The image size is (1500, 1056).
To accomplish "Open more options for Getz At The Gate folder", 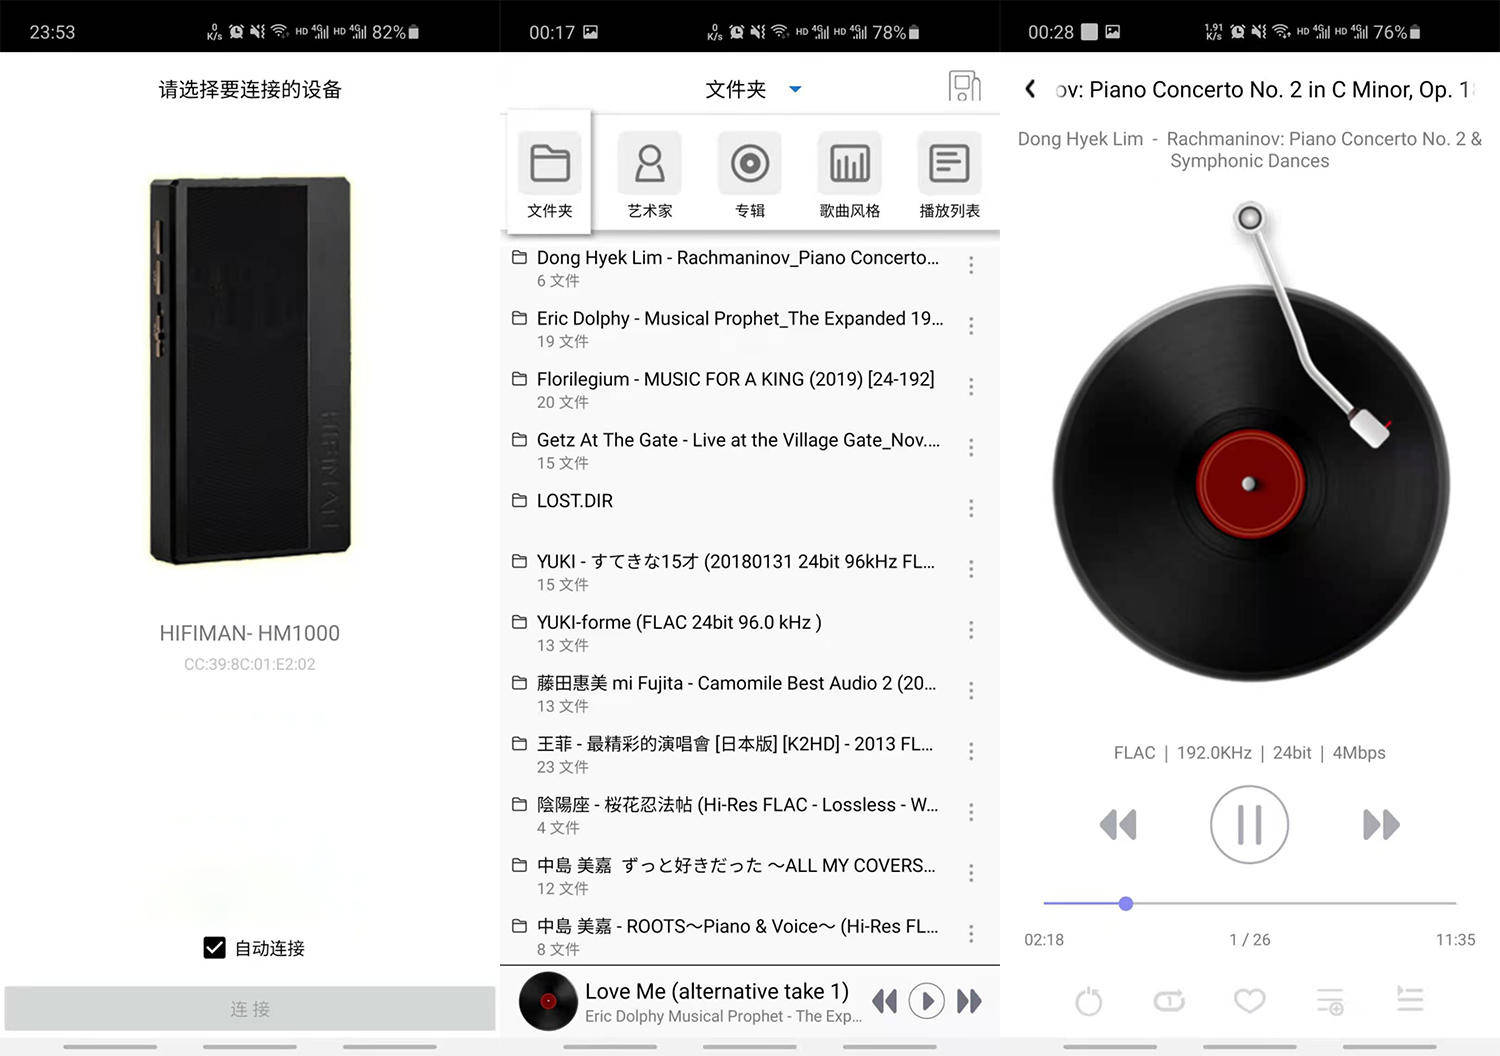I will point(971,448).
